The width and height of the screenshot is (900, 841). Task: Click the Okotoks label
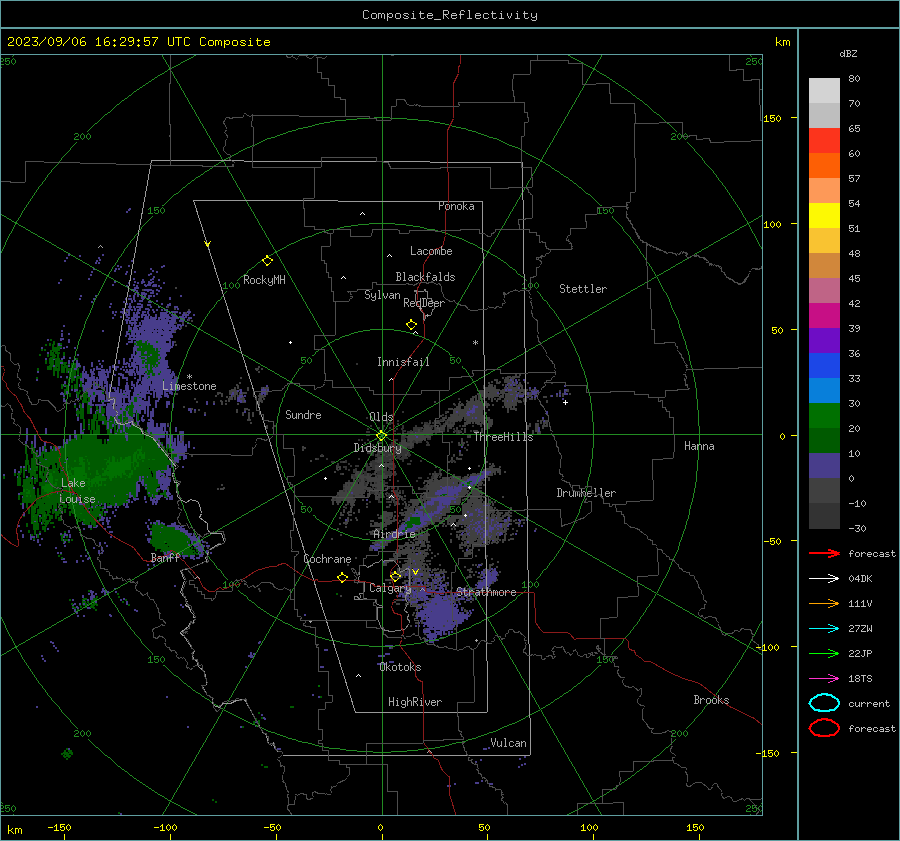coord(400,668)
